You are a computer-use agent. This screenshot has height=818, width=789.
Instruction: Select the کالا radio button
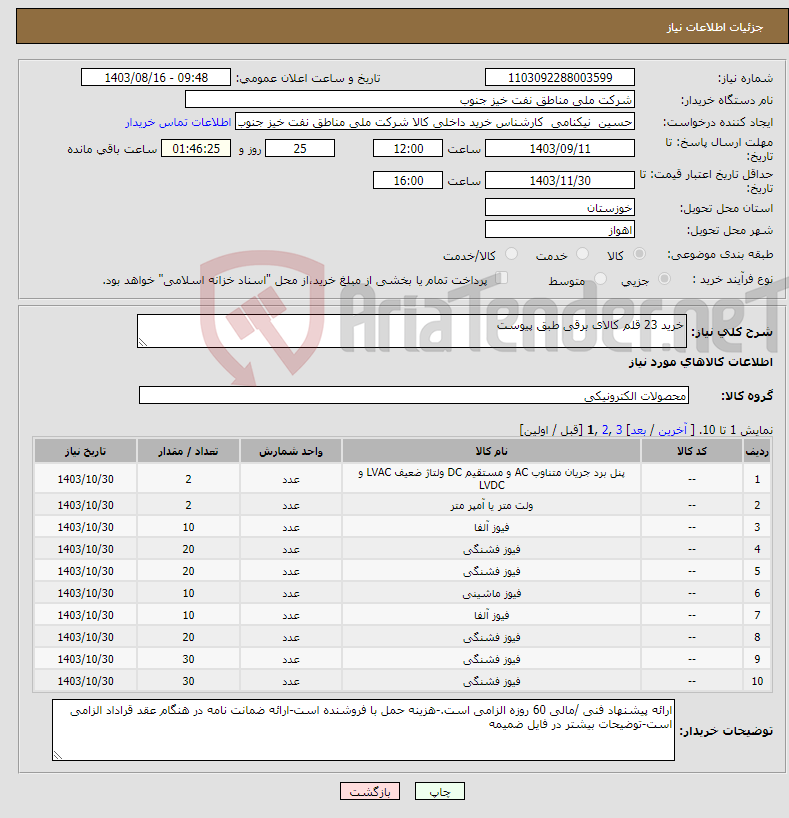[639, 254]
